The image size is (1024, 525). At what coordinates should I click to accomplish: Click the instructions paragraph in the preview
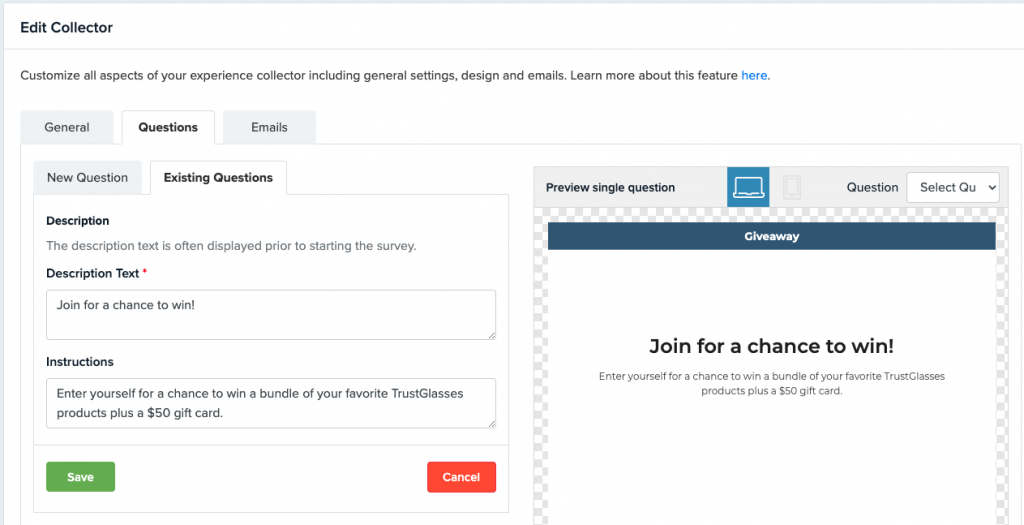coord(771,383)
